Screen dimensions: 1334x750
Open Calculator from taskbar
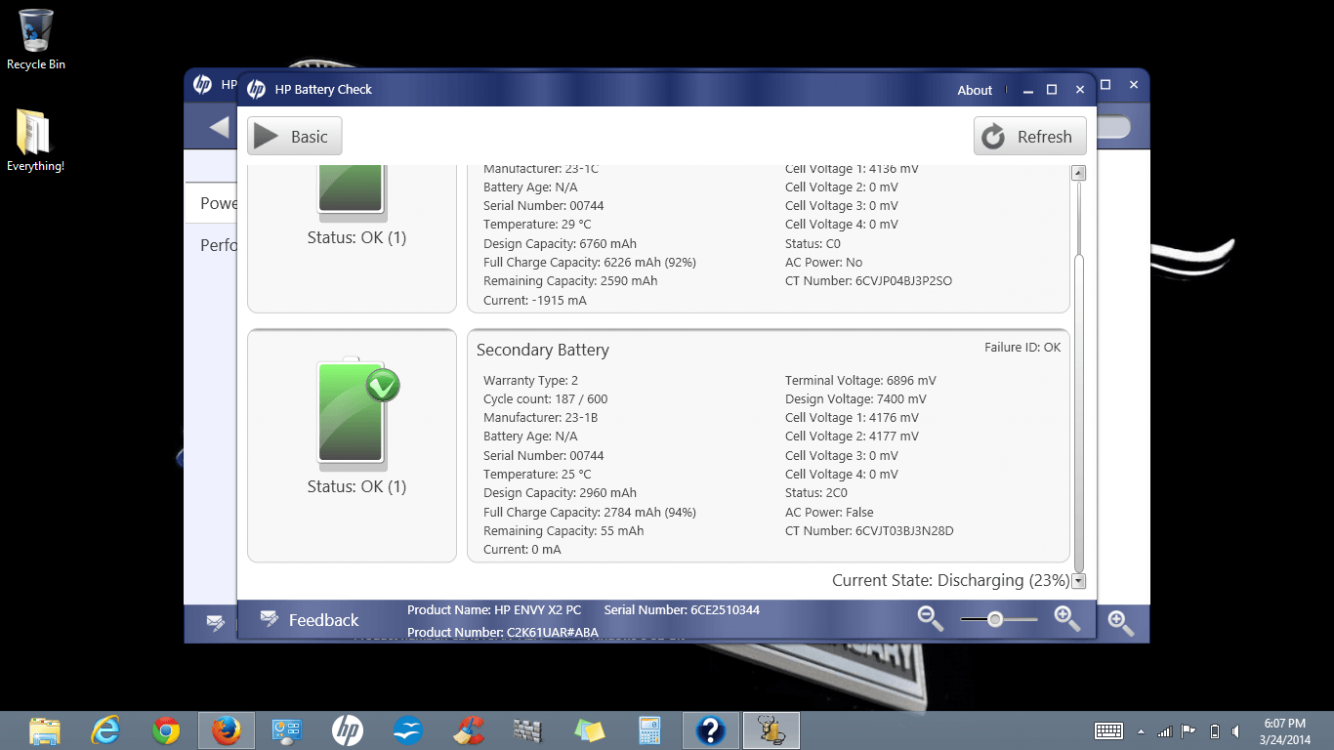pyautogui.click(x=650, y=731)
